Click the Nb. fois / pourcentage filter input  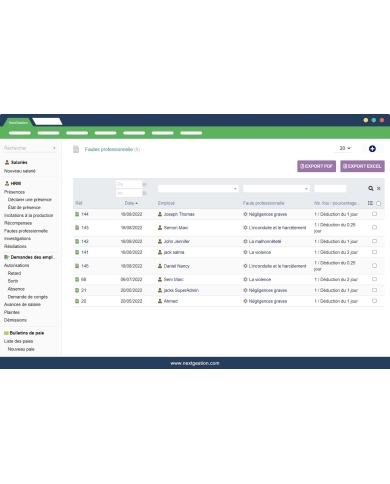coord(330,189)
